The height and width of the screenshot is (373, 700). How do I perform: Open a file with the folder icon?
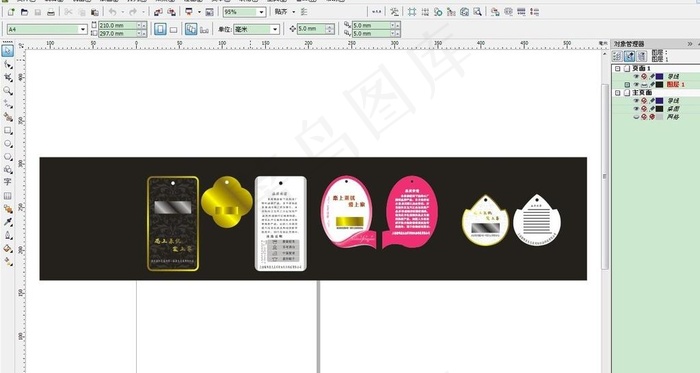tap(25, 12)
